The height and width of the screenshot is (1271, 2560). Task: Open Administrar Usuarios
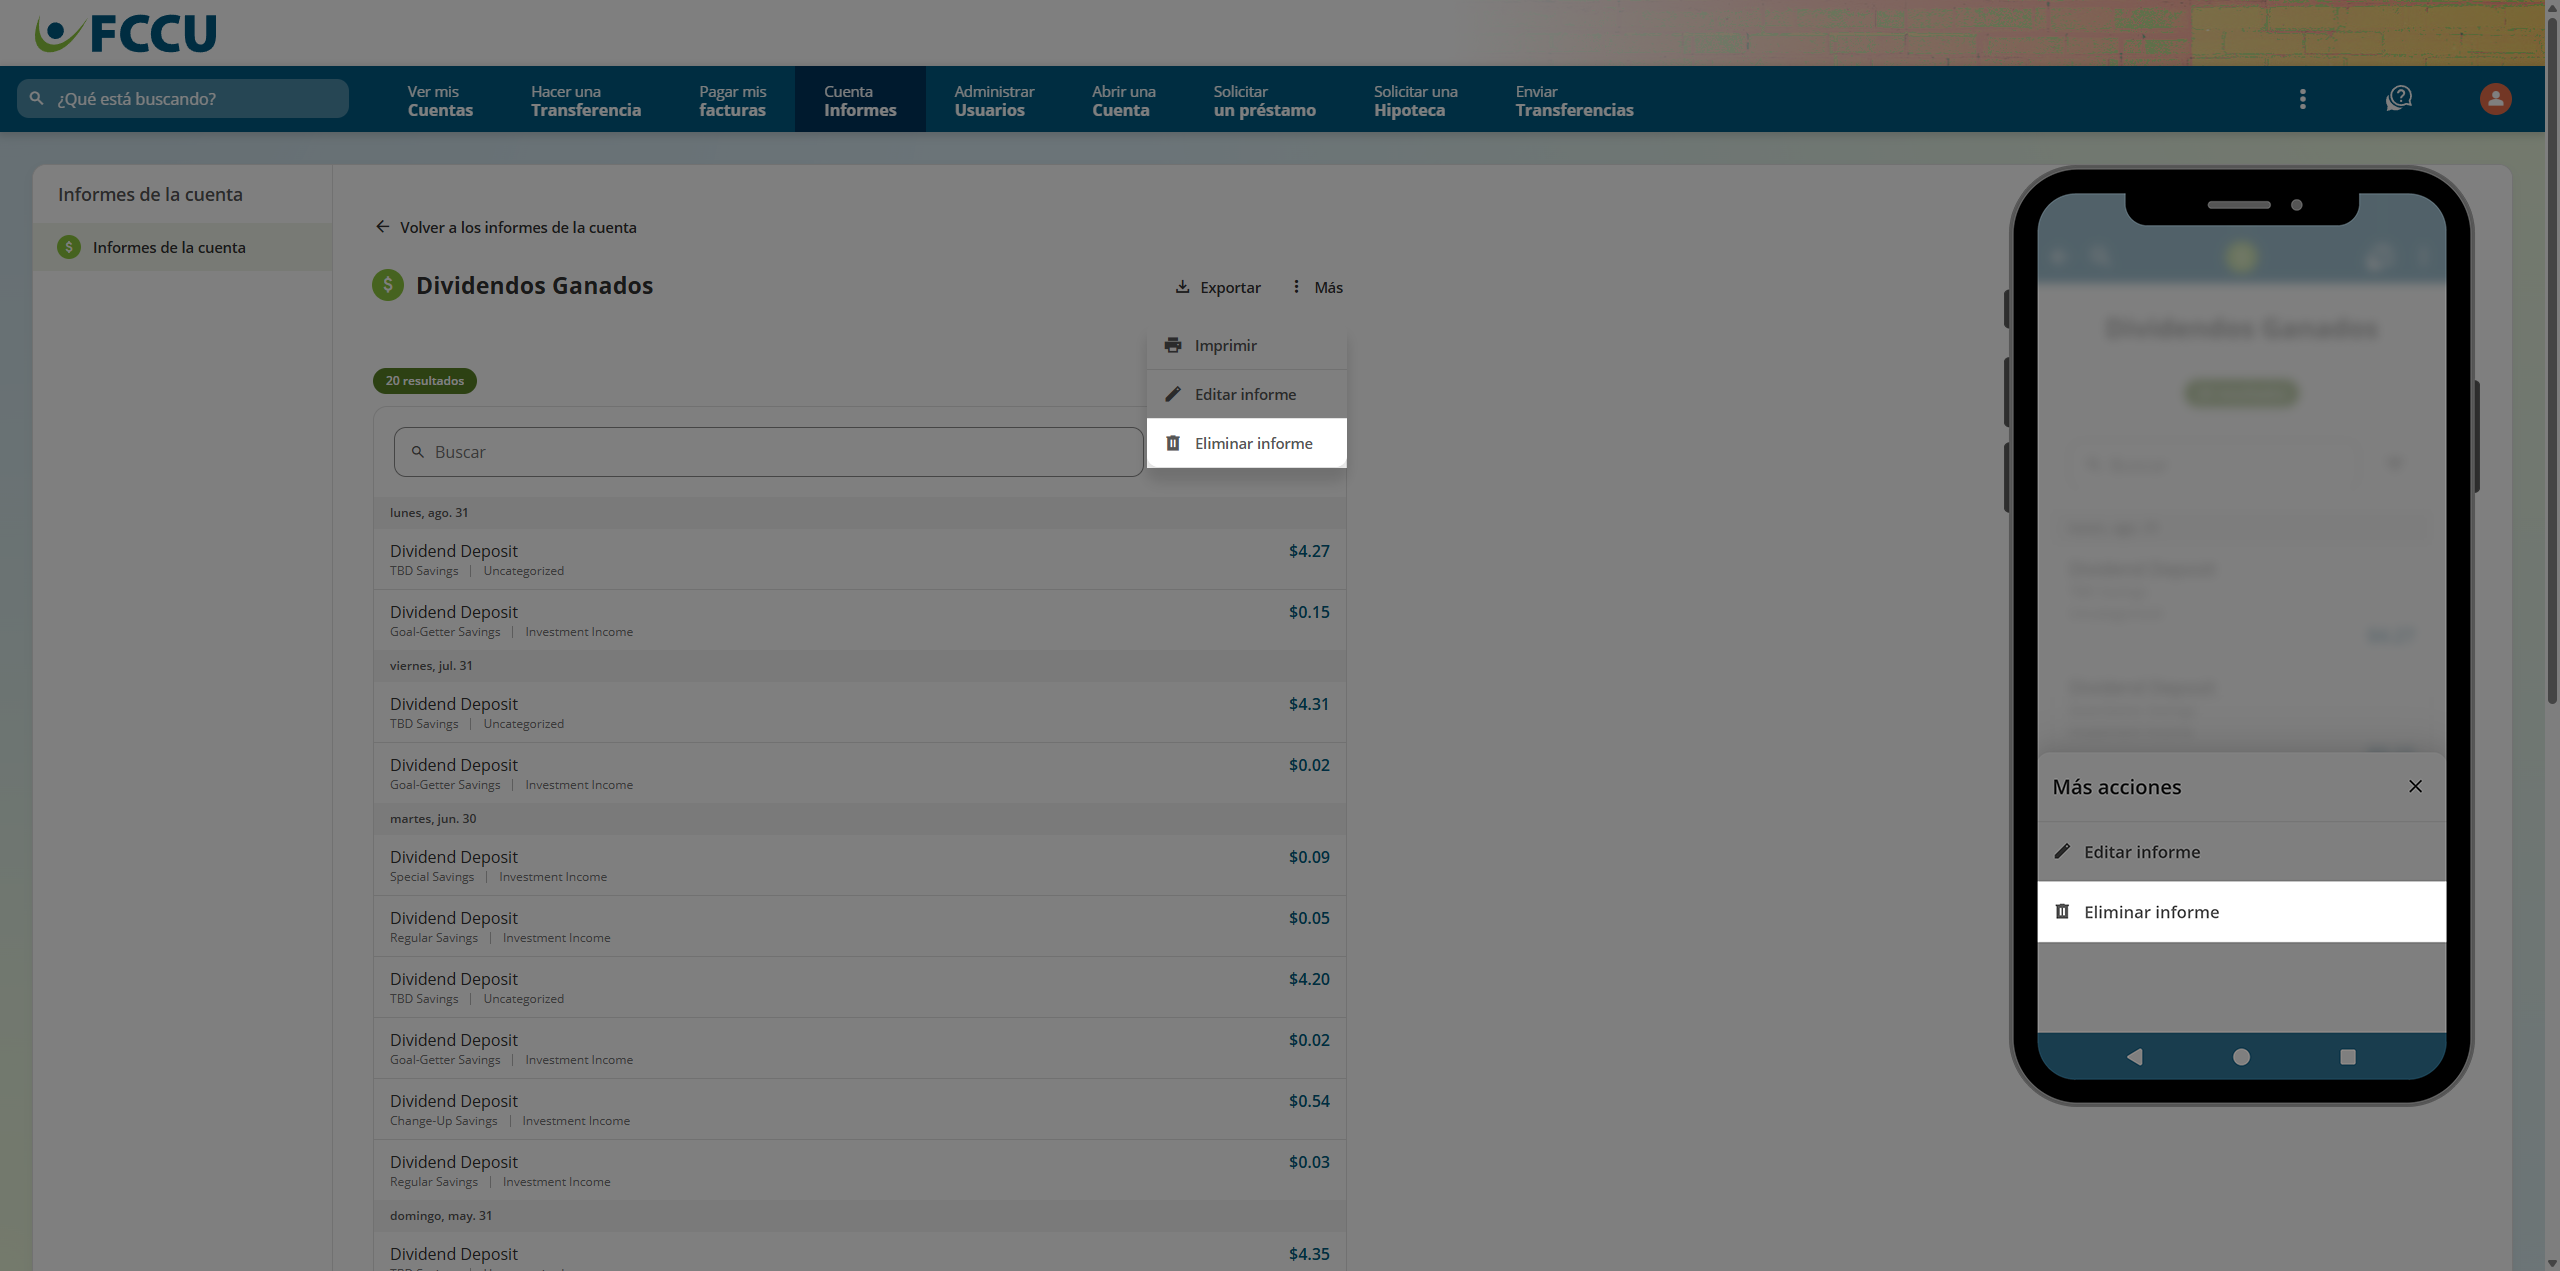(x=994, y=100)
